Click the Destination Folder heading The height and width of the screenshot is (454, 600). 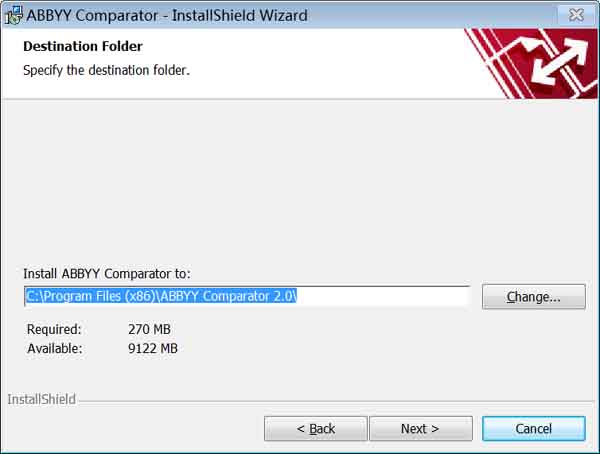(x=83, y=46)
